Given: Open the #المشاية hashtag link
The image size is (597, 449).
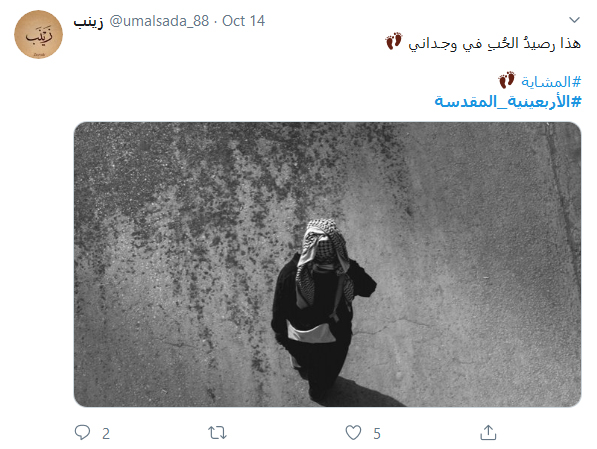Looking at the screenshot, I should 551,81.
